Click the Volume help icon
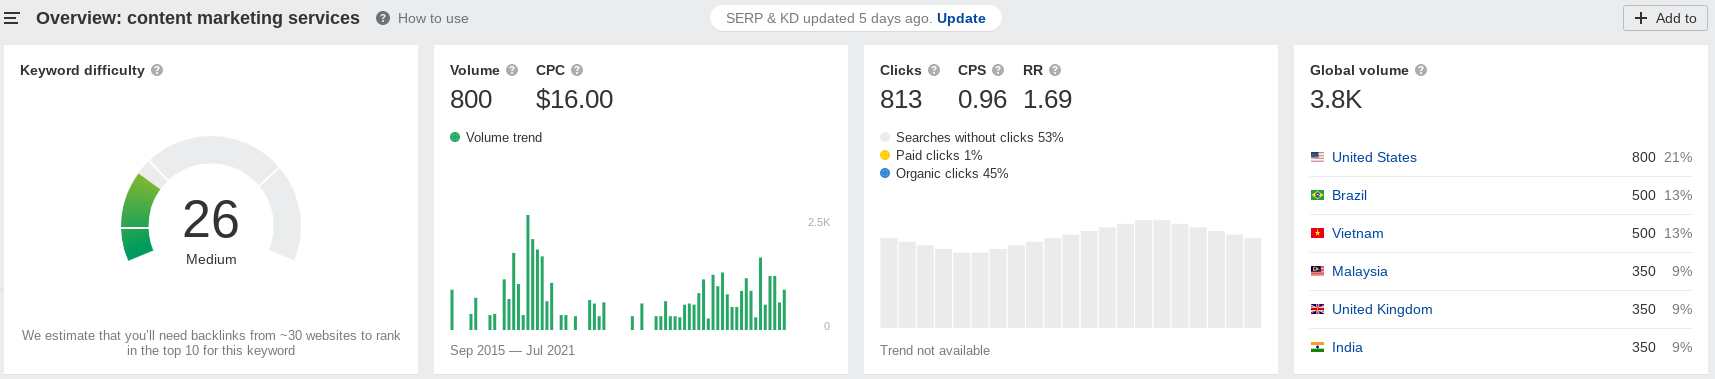 pyautogui.click(x=512, y=70)
